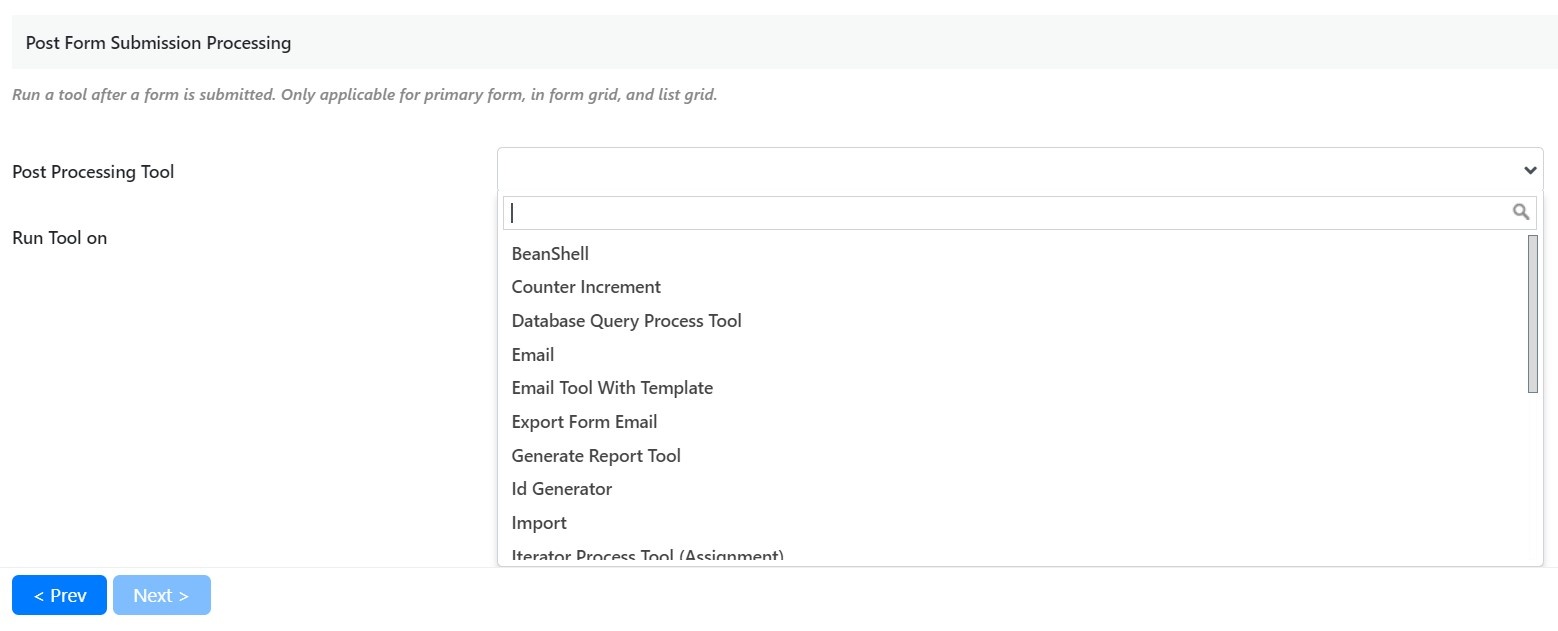Select BeanShell from the tool list
This screenshot has height=631, width=1558.
click(x=550, y=254)
